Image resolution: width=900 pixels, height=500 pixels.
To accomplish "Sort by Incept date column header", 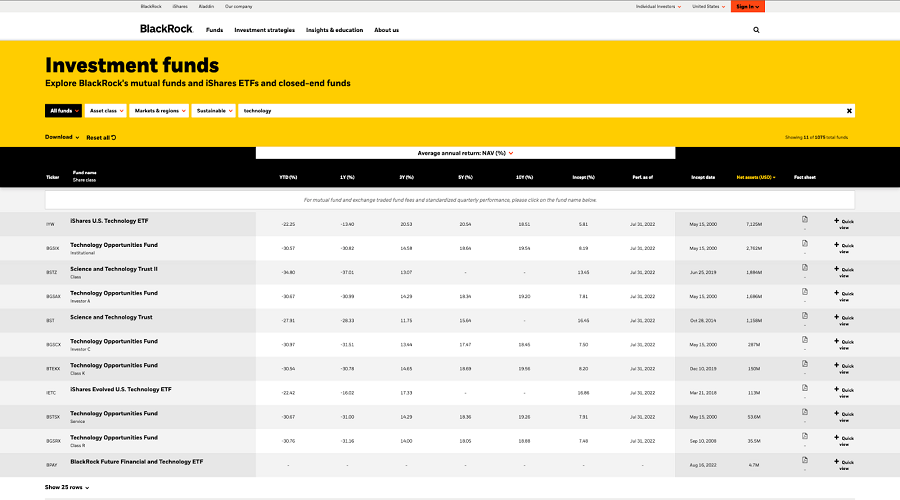I will point(703,177).
